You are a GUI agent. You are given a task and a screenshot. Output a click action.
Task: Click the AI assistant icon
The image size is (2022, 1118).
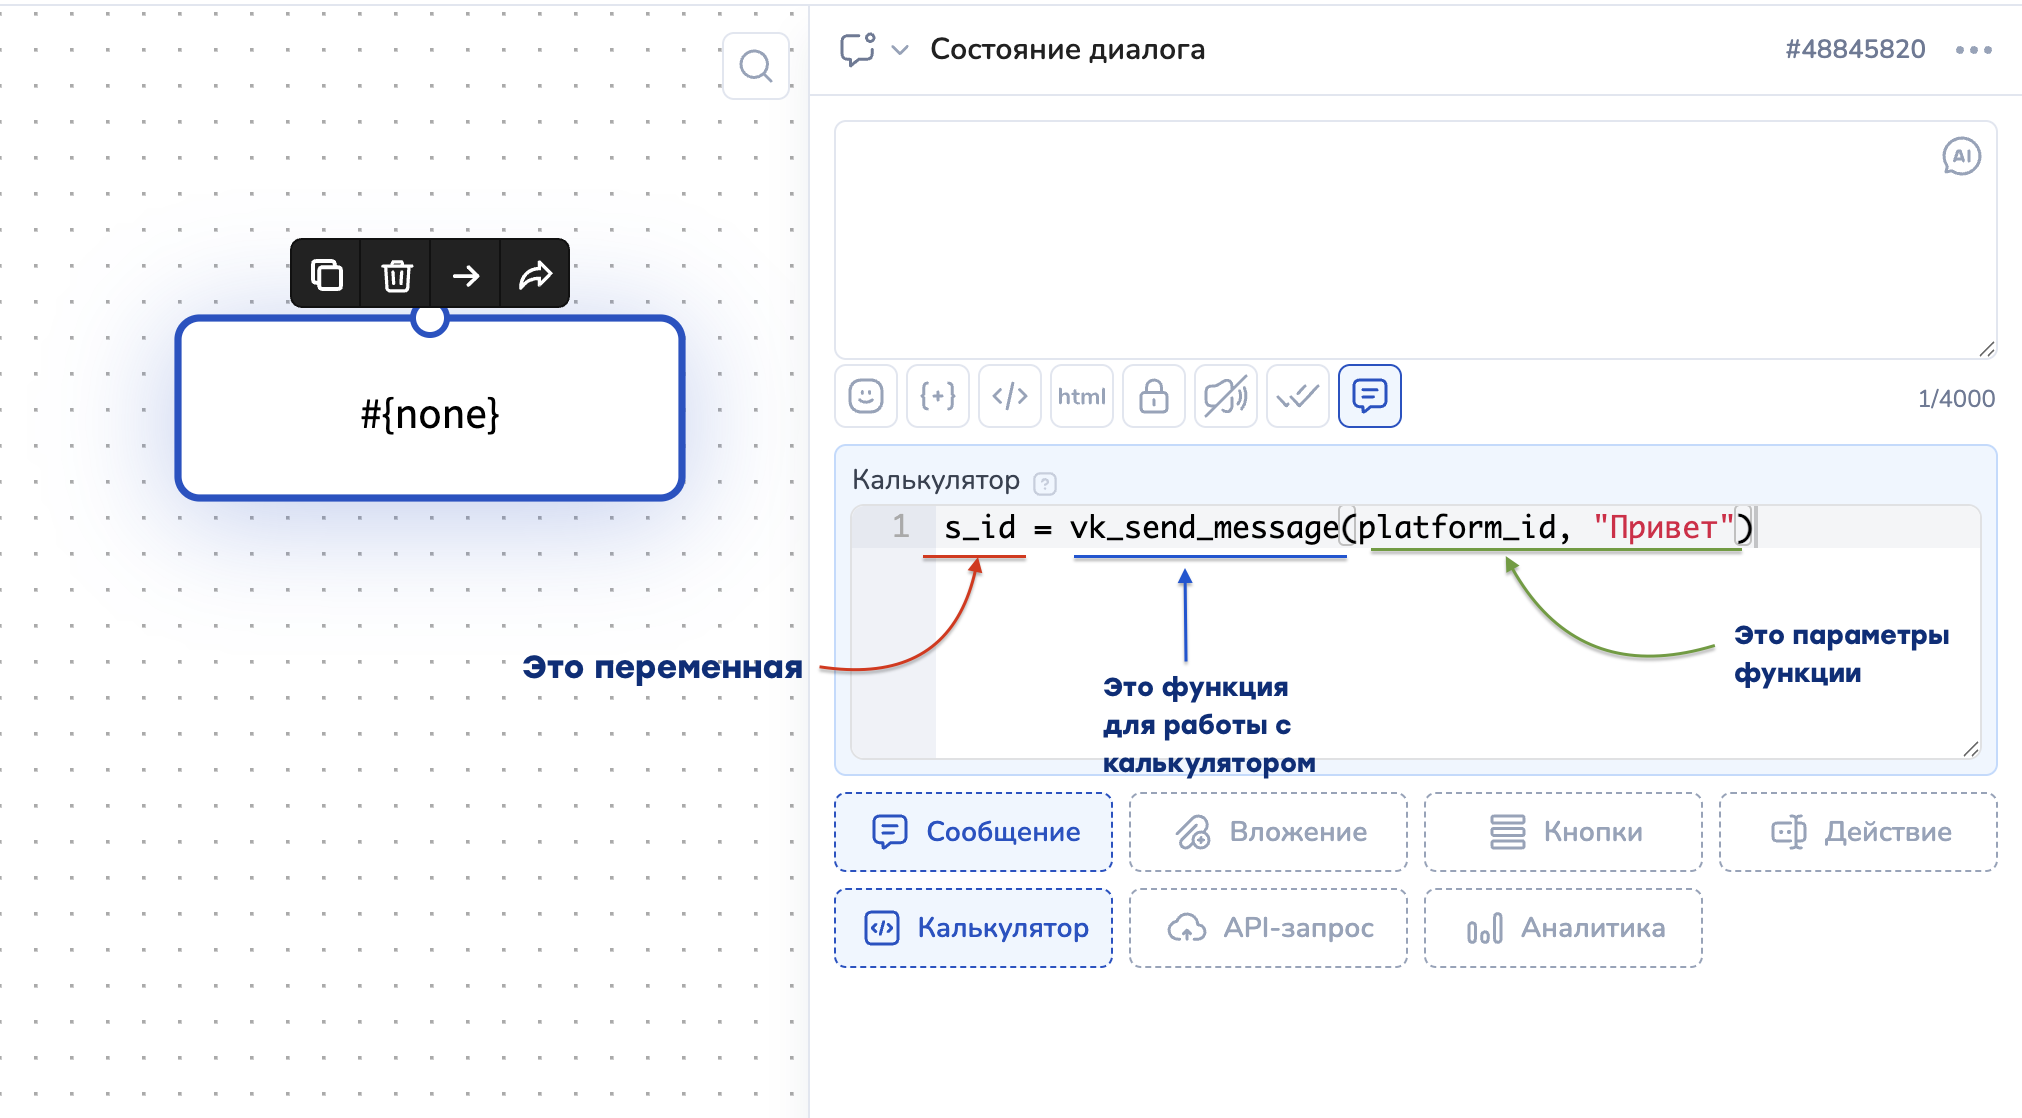tap(1960, 156)
